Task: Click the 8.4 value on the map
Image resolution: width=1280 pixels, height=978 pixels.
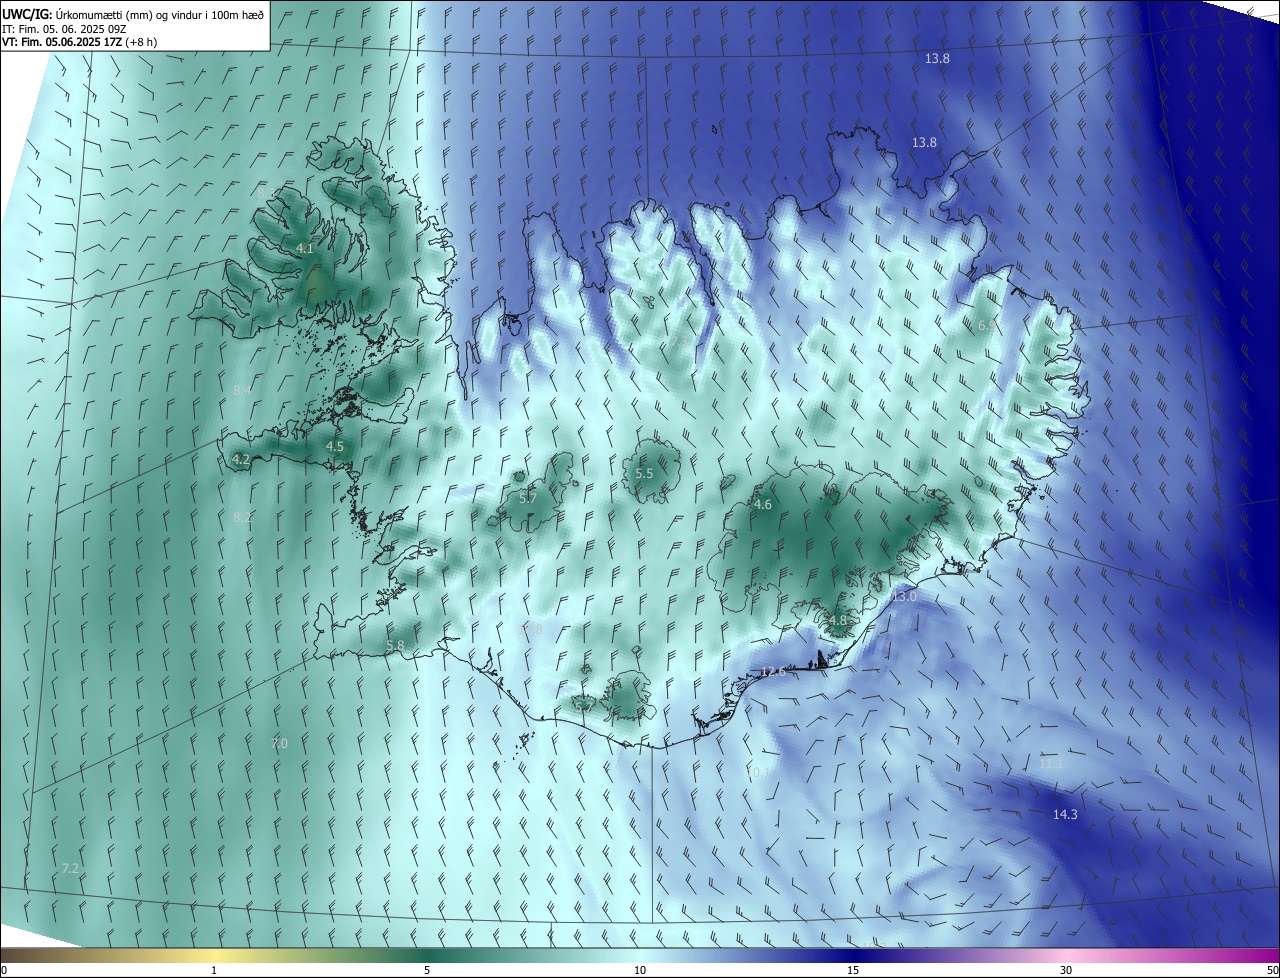Action: tap(242, 390)
